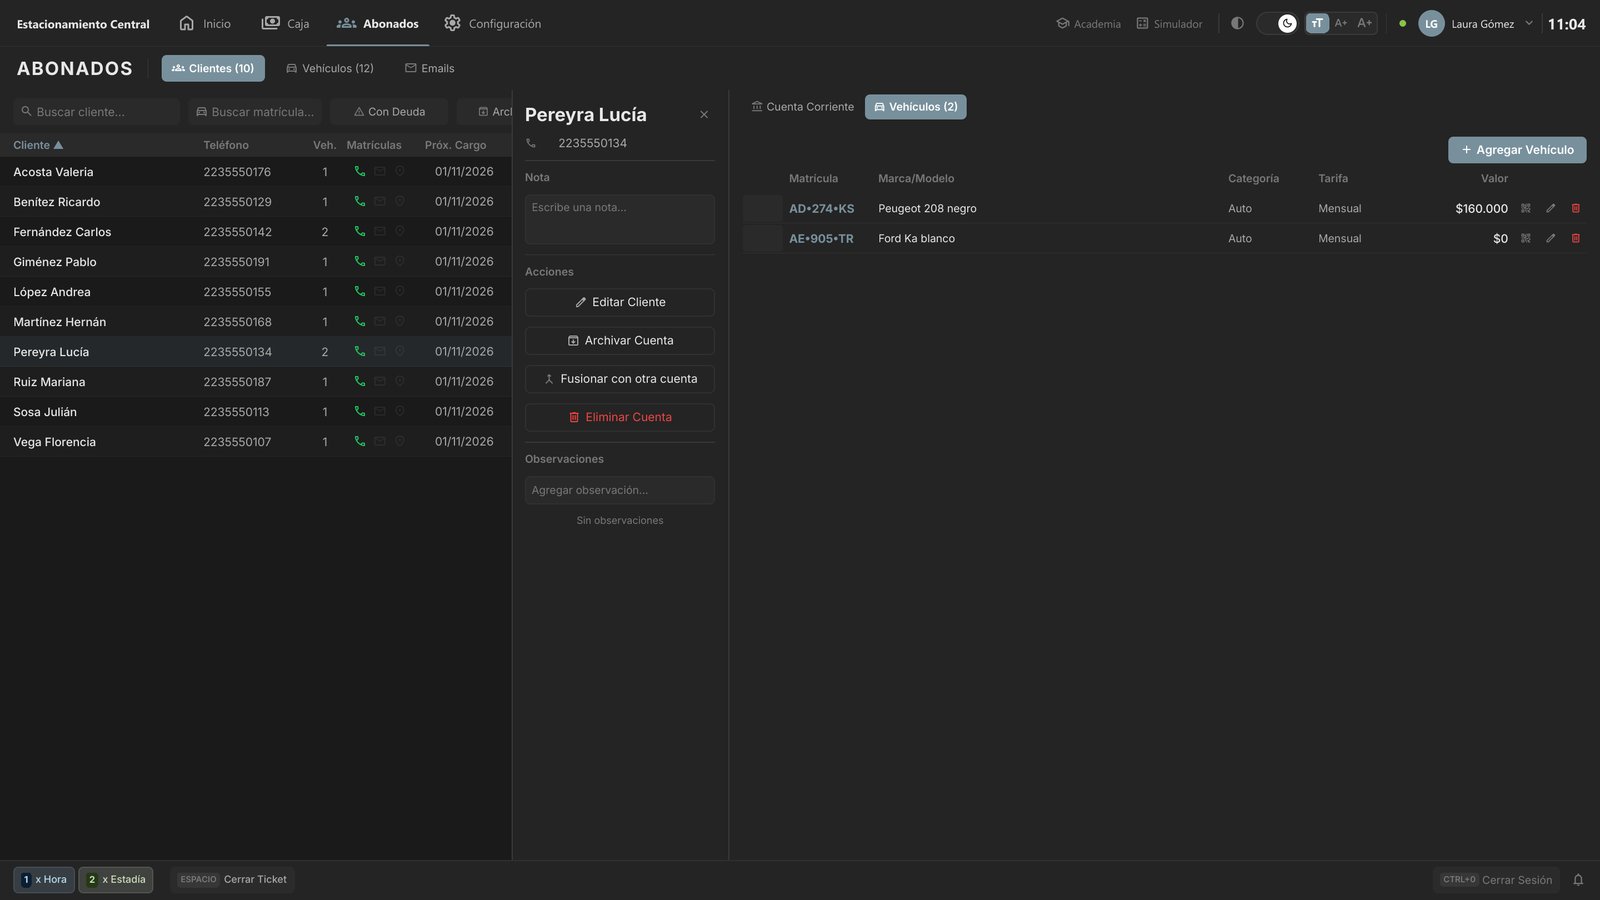Go to Caja in the top navigation
The width and height of the screenshot is (1600, 900).
coord(285,23)
